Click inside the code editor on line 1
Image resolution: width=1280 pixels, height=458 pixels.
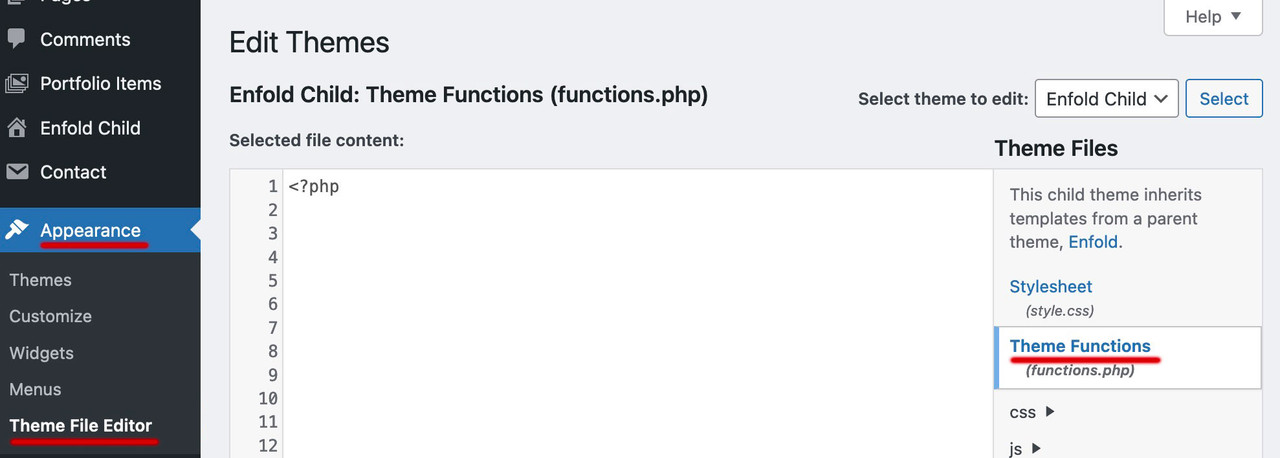(638, 186)
